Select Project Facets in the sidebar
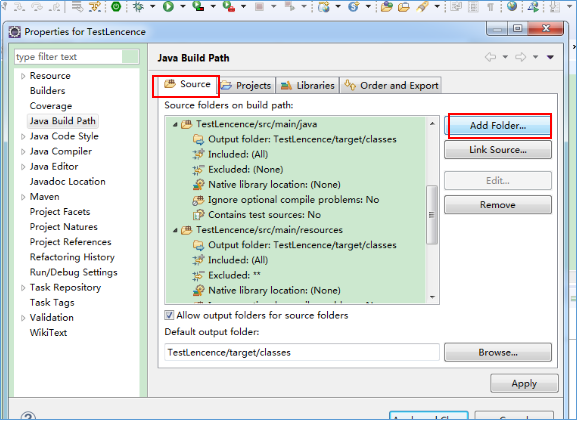578x421 pixels. (60, 212)
